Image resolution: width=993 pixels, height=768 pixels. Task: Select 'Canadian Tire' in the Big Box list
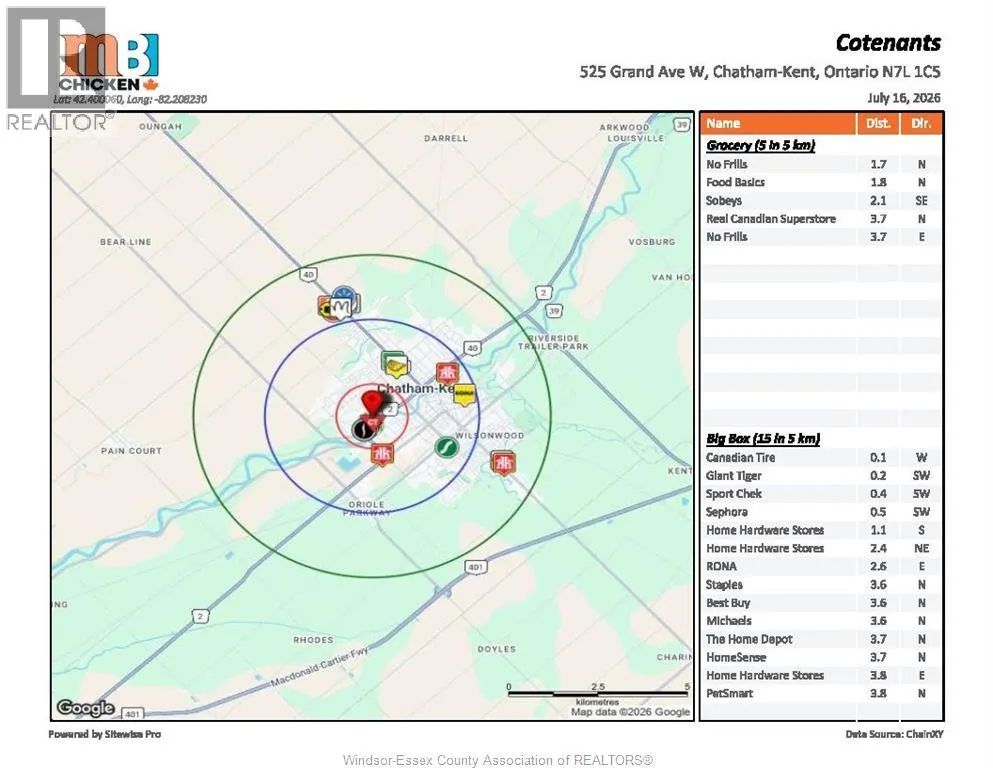(740, 457)
